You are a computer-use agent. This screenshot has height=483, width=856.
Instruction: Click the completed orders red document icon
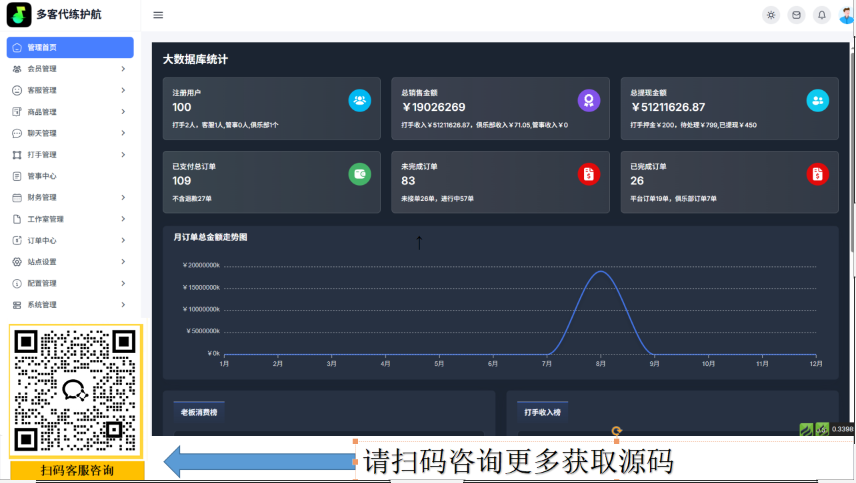[817, 174]
